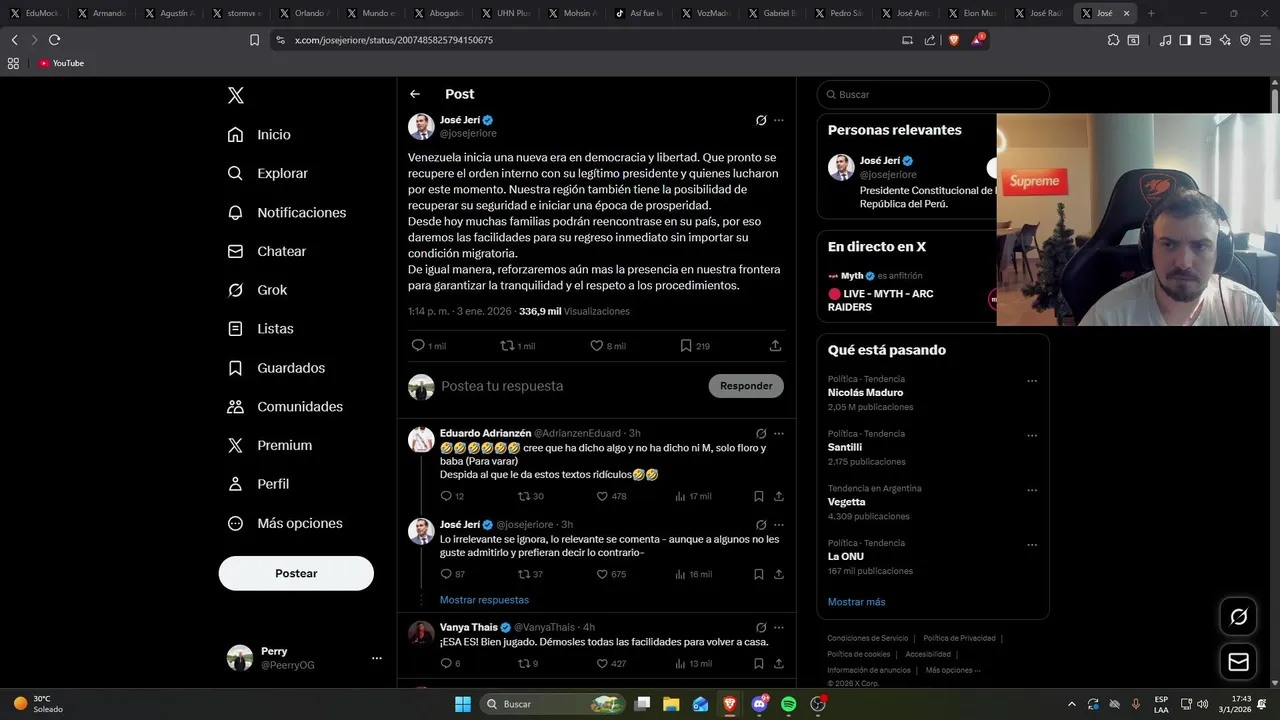Expand Más opciones menu
The image size is (1280, 720).
click(x=285, y=523)
